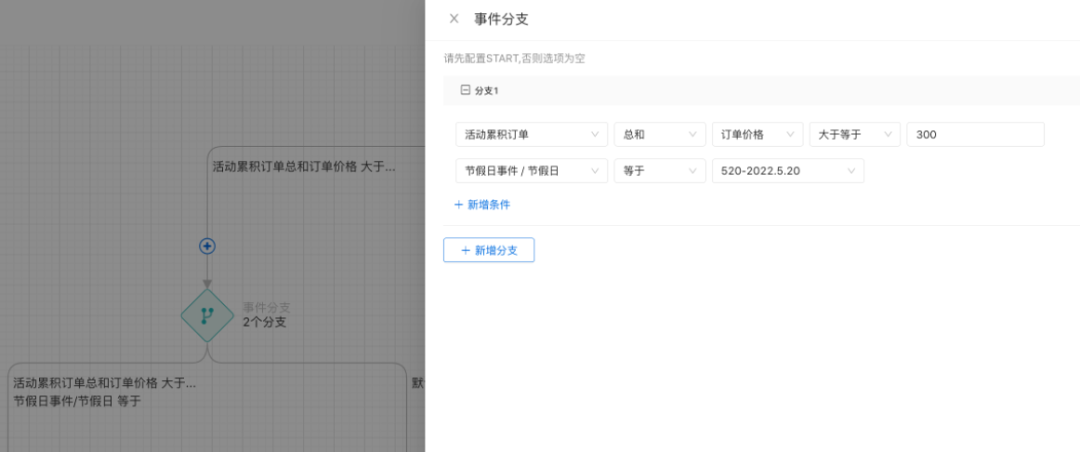This screenshot has height=452, width=1080.
Task: Select the diamond event branch node
Action: [x=207, y=316]
